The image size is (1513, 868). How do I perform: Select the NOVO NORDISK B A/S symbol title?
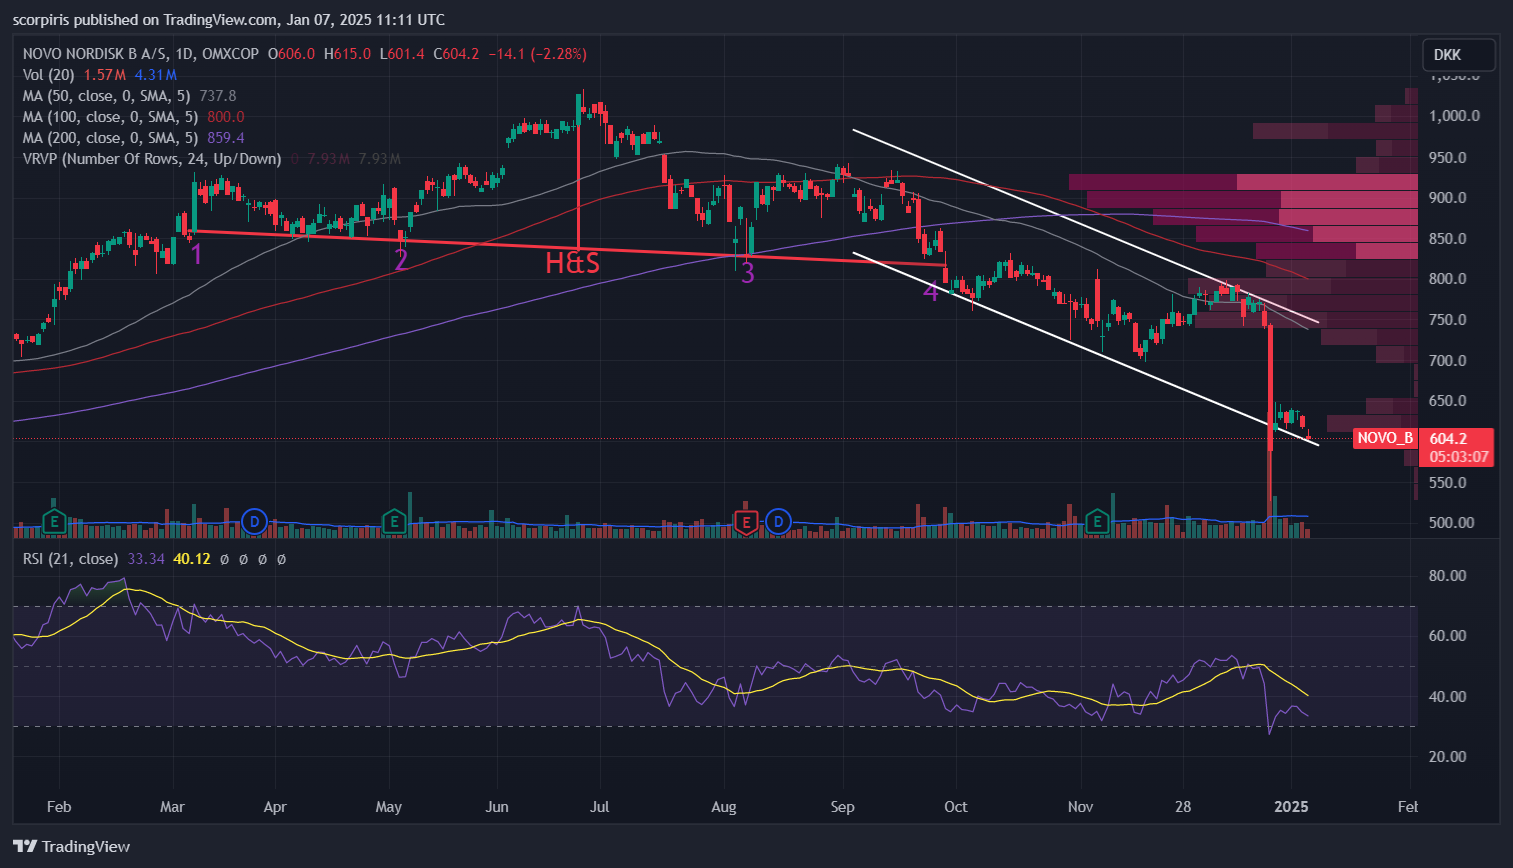coord(95,54)
